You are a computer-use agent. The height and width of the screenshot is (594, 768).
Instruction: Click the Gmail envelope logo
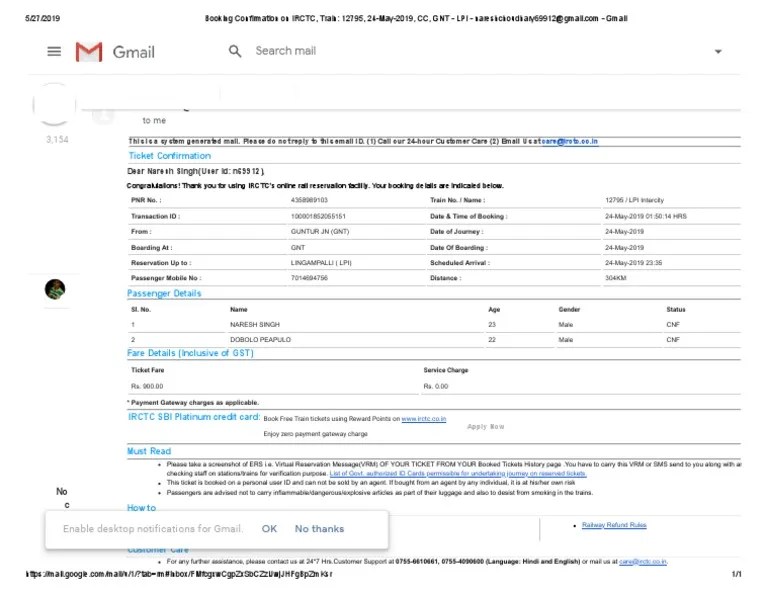pyautogui.click(x=89, y=52)
